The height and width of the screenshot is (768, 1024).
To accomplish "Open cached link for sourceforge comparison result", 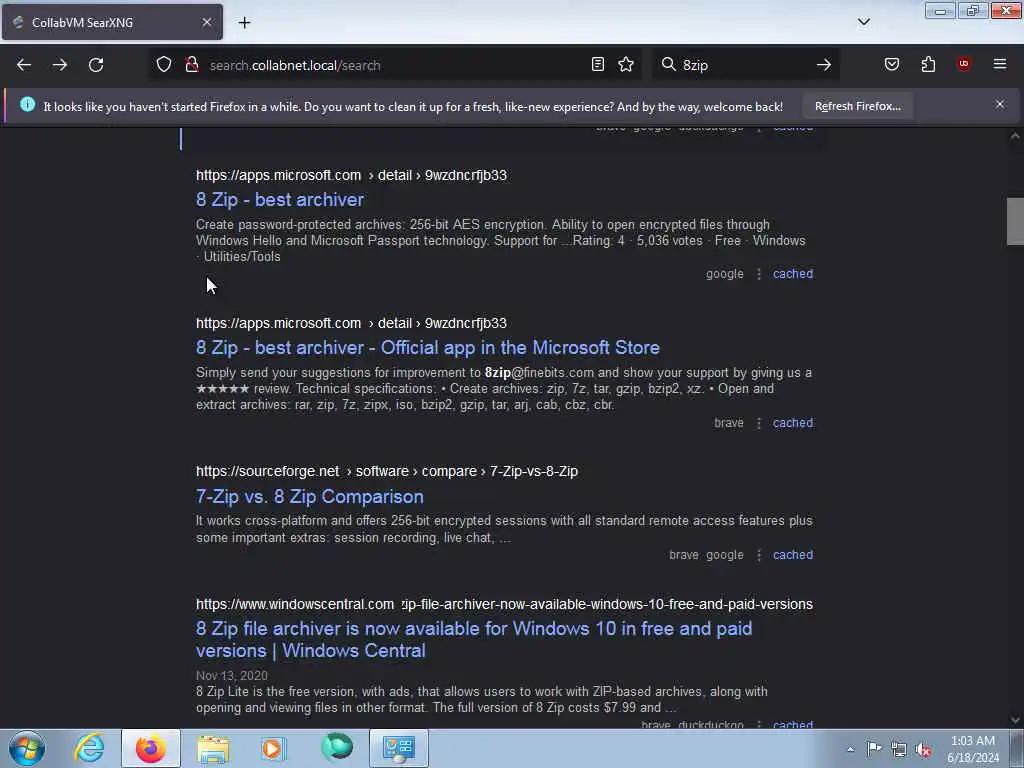I will tap(793, 554).
